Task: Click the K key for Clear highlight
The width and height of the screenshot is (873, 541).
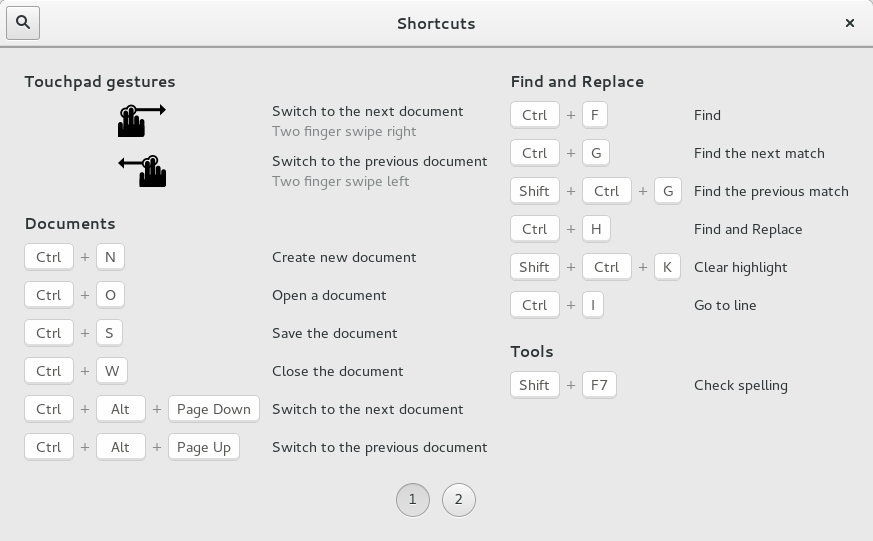Action: [667, 267]
